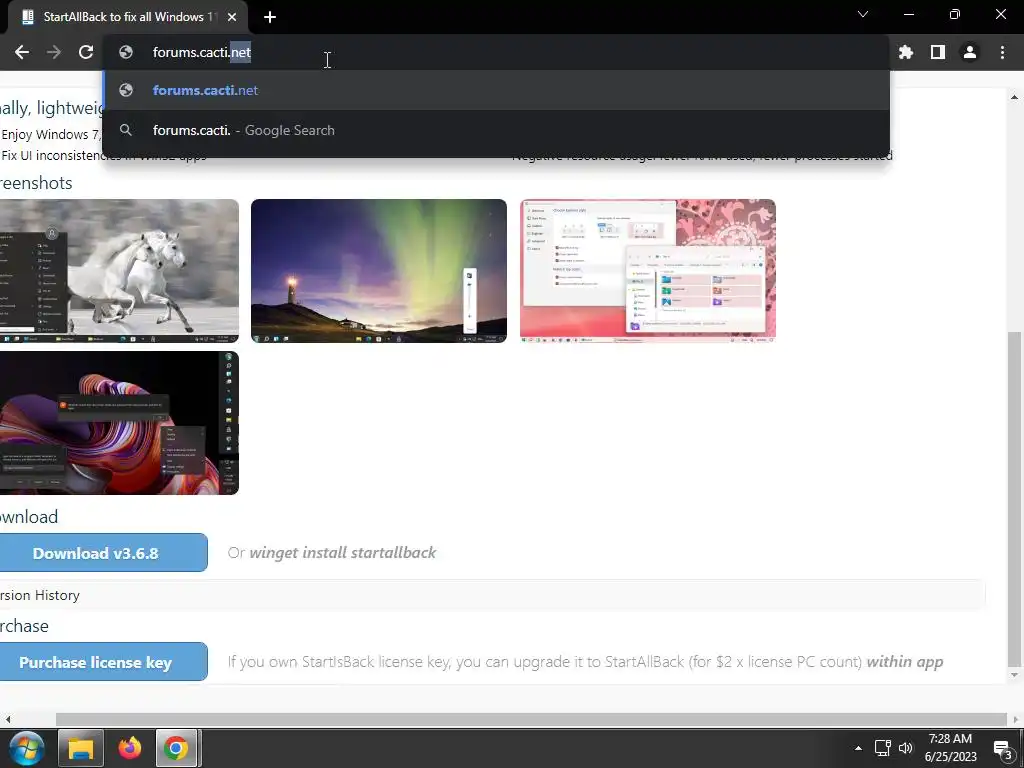1024x768 pixels.
Task: Click the horizontal scrollbar left arrow
Action: coord(8,719)
